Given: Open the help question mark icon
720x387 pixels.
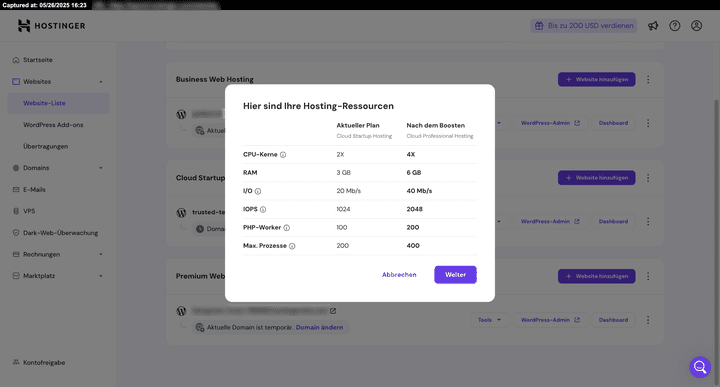Looking at the screenshot, I should (675, 26).
